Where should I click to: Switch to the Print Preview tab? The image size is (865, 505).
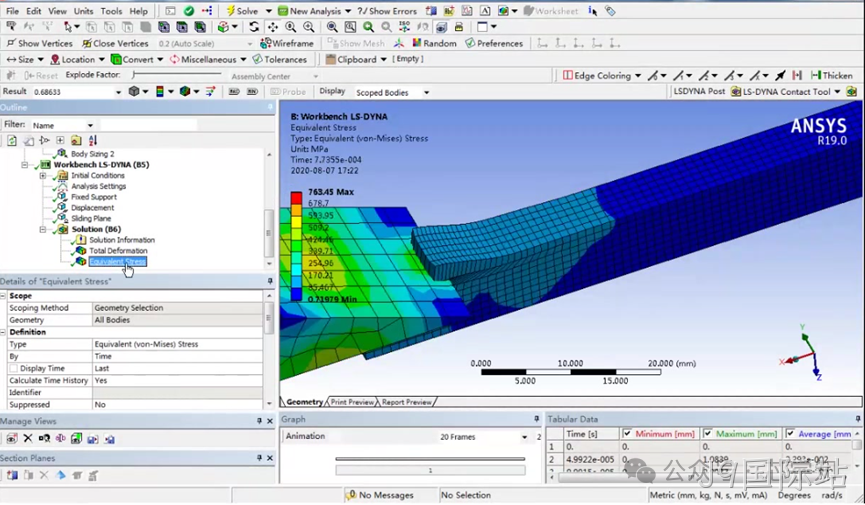click(x=353, y=402)
